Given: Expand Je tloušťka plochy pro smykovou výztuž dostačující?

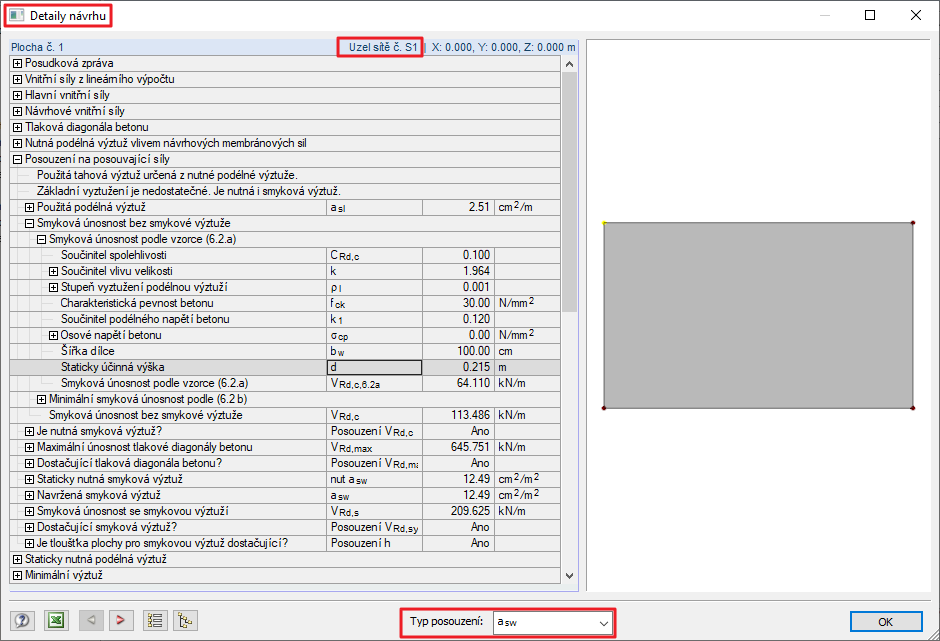Looking at the screenshot, I should click(29, 543).
